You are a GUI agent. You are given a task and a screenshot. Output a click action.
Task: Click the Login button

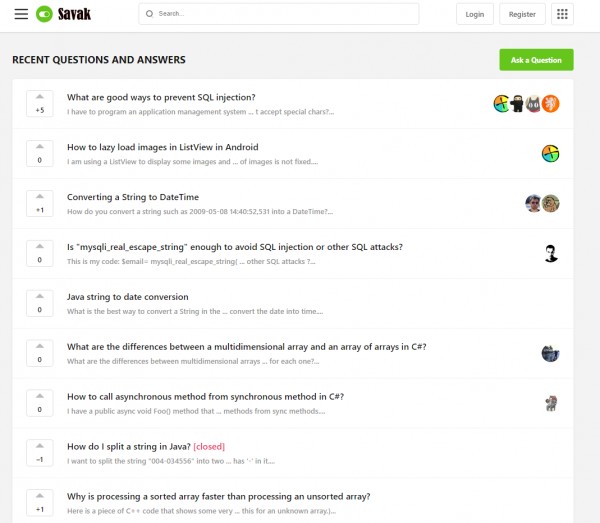474,14
